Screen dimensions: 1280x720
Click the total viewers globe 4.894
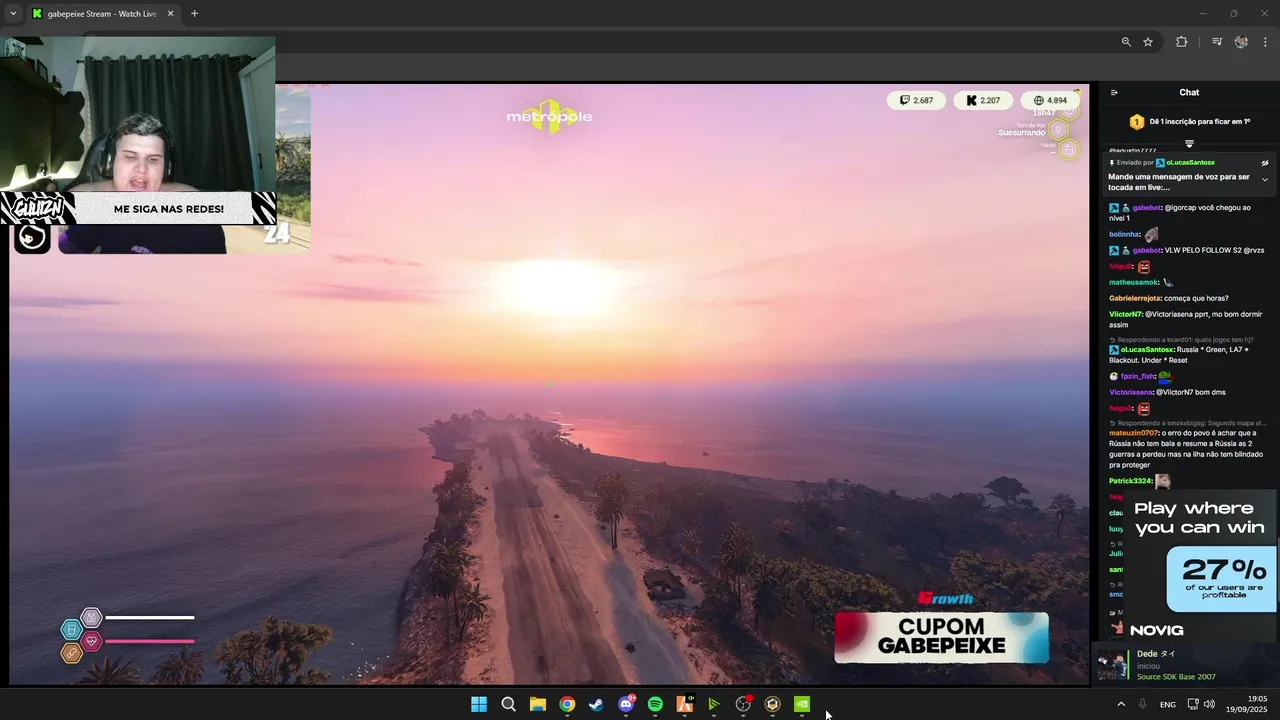coord(1050,100)
